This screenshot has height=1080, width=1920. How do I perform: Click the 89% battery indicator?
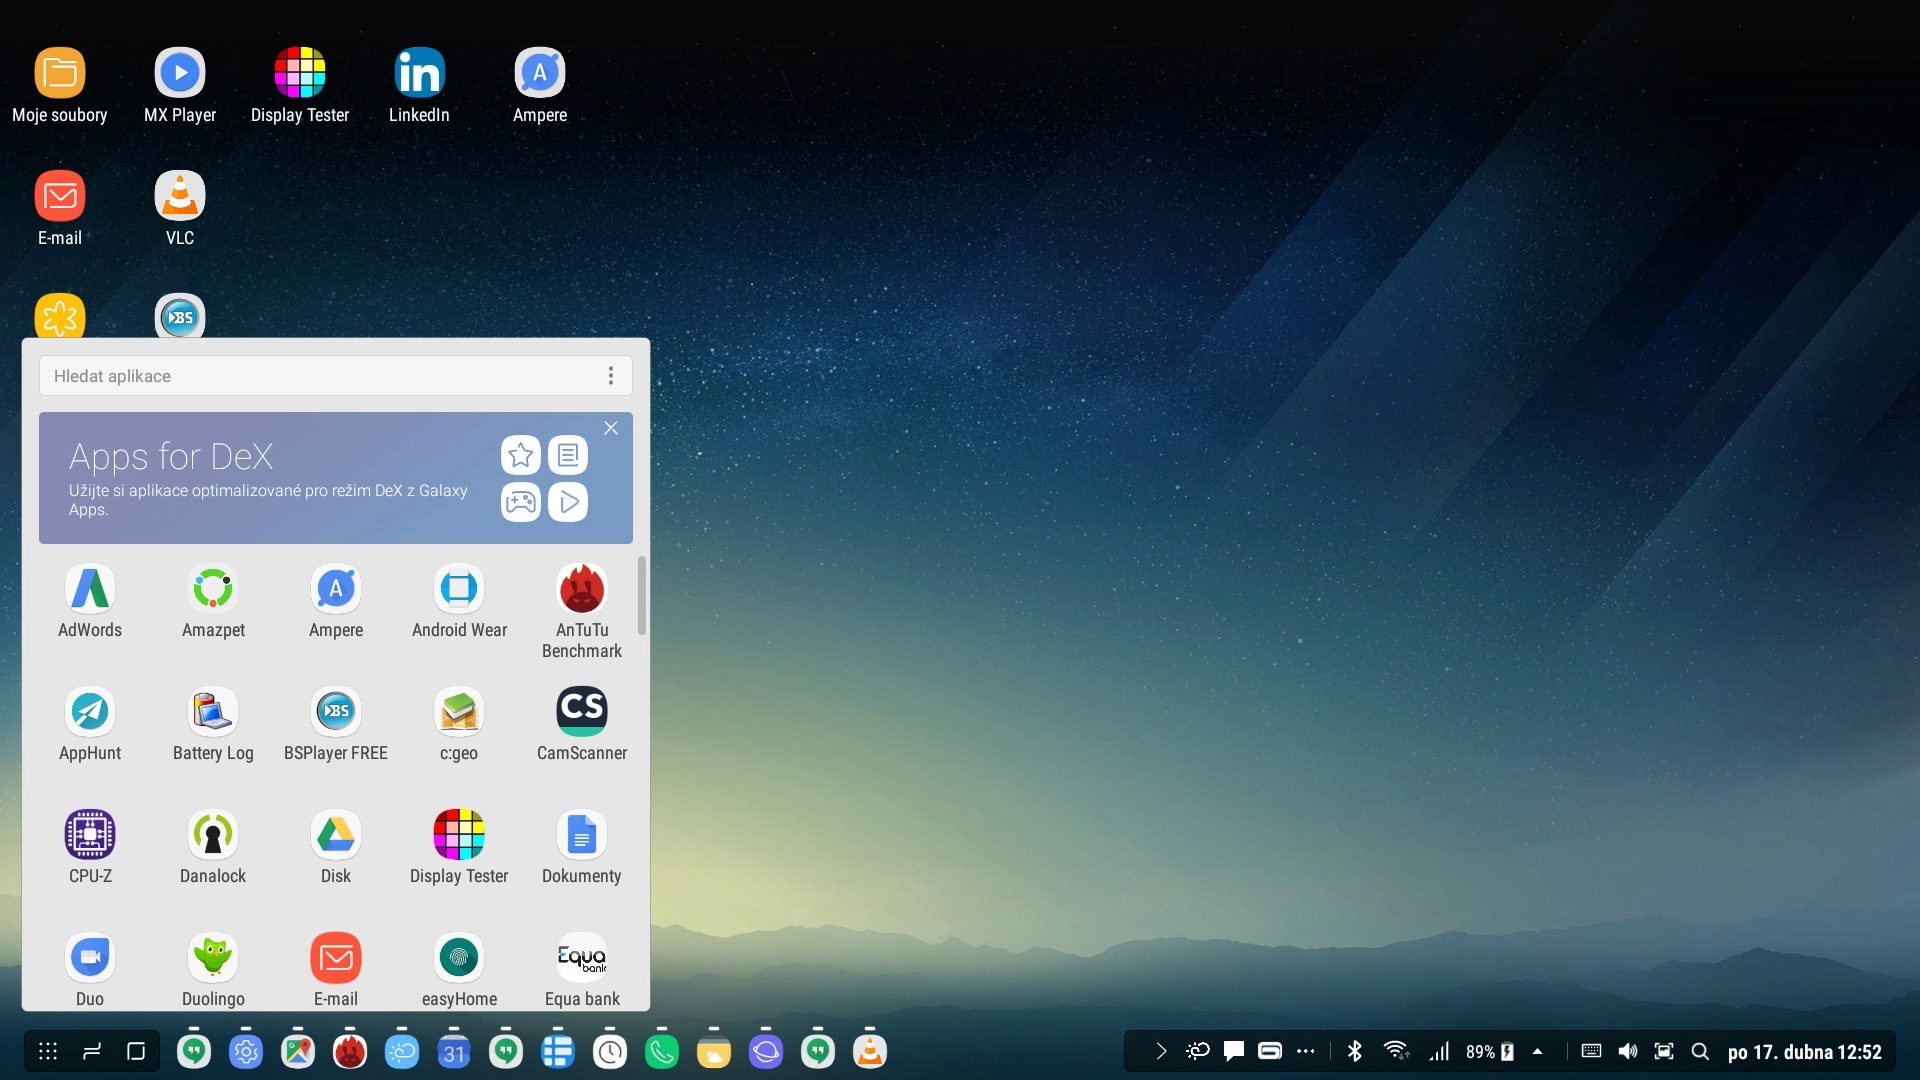coord(1490,1052)
